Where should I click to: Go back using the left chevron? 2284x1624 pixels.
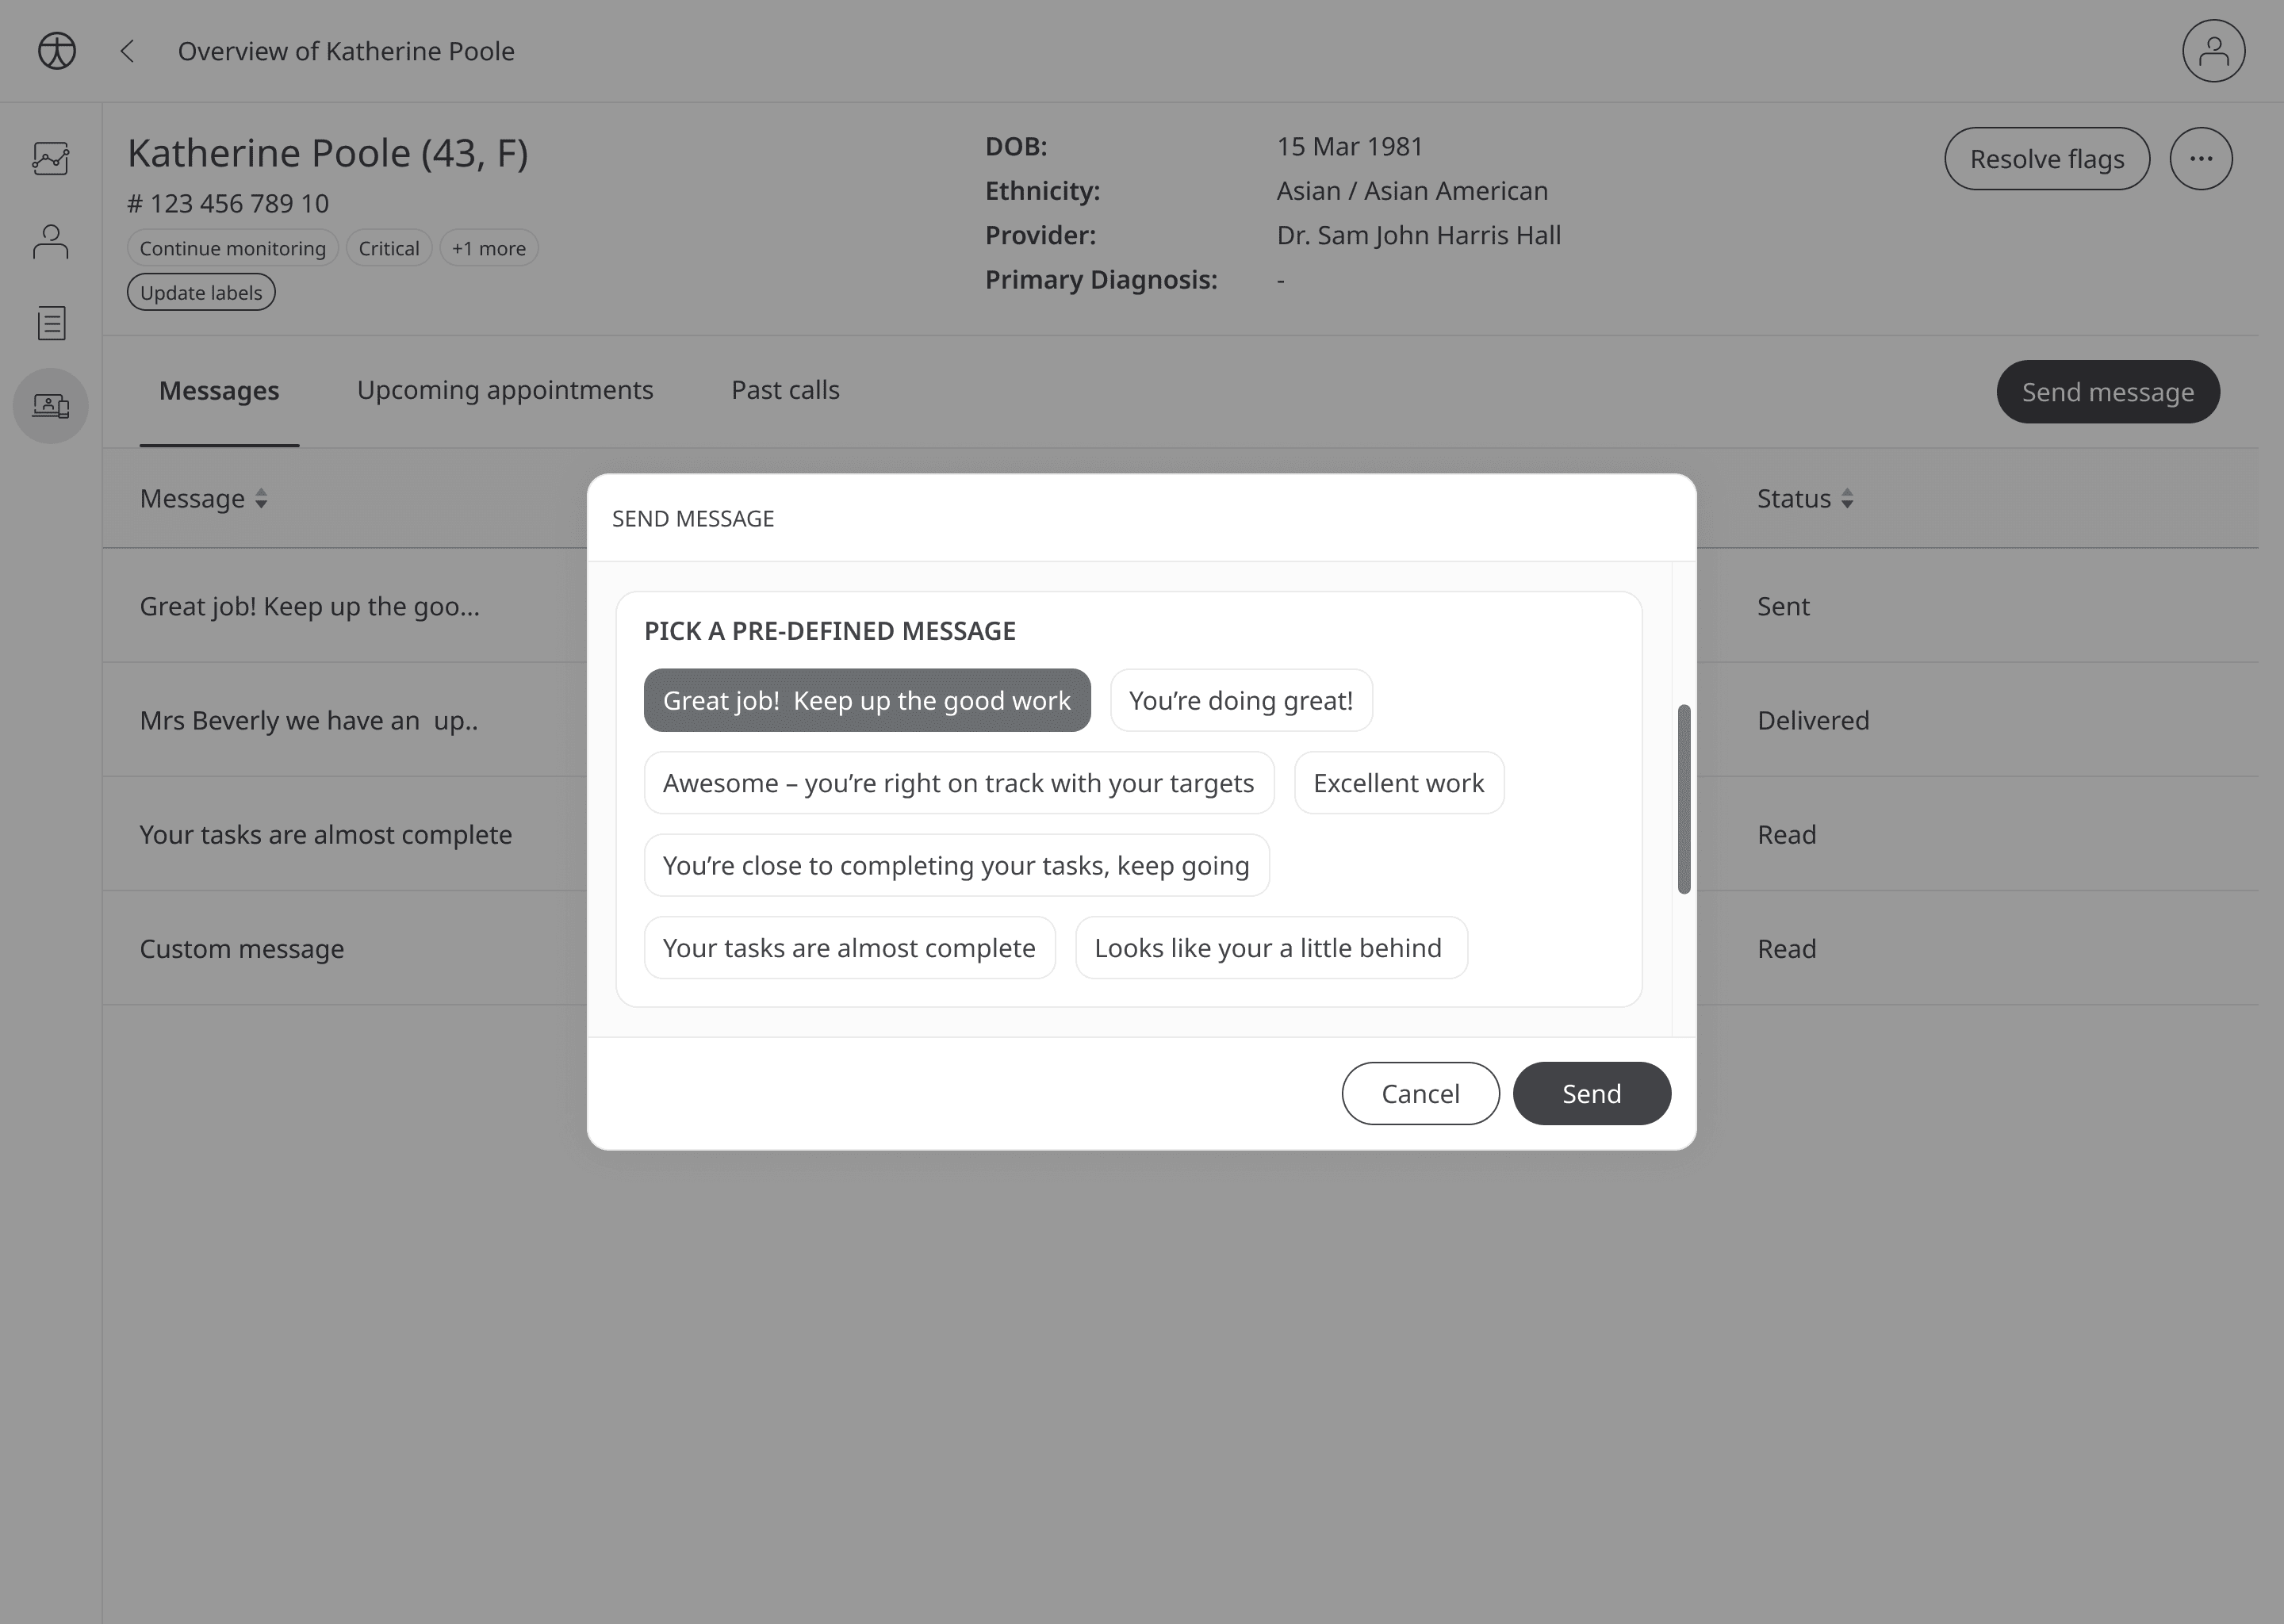point(127,51)
